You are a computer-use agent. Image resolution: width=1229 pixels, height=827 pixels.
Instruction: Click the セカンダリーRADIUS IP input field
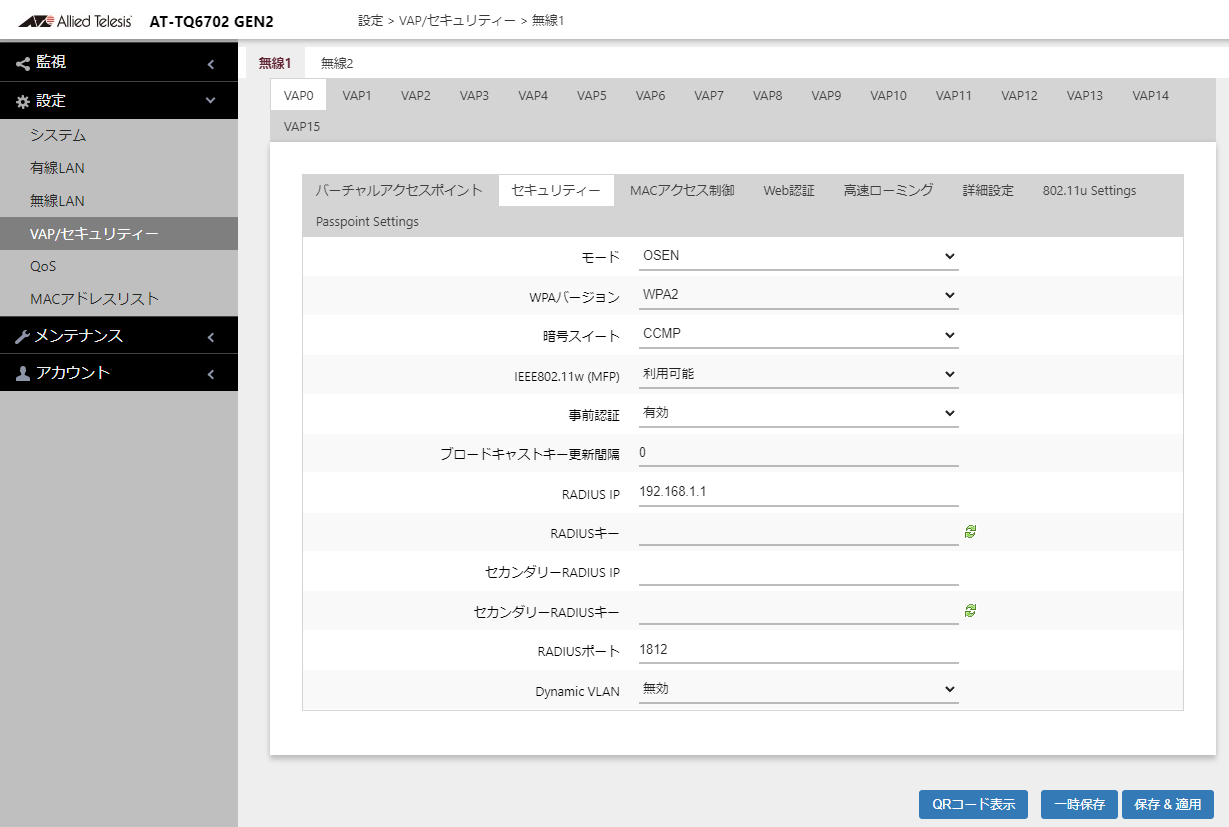[799, 571]
